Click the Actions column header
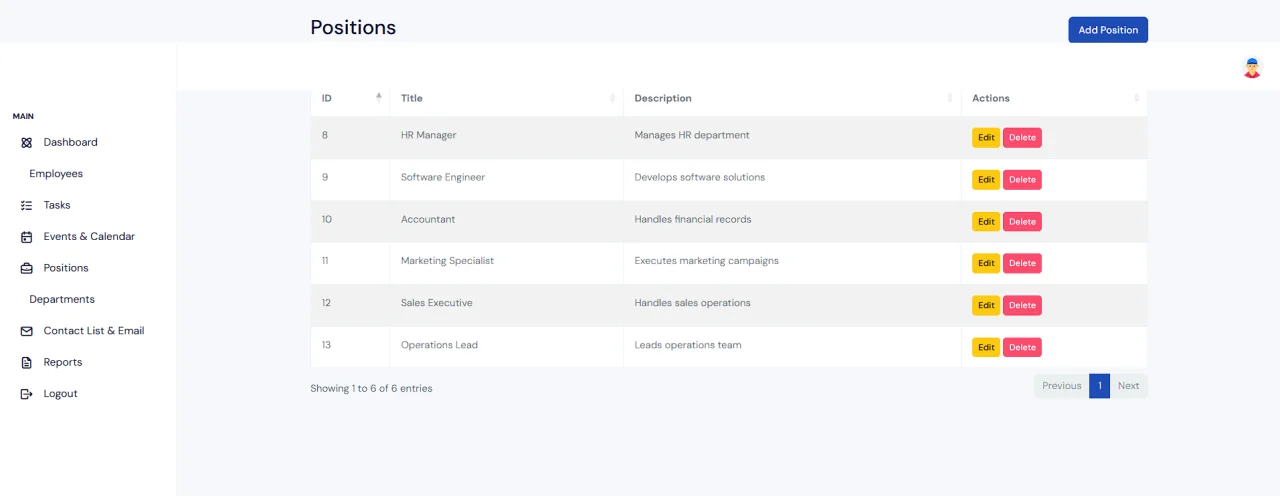 click(1054, 98)
